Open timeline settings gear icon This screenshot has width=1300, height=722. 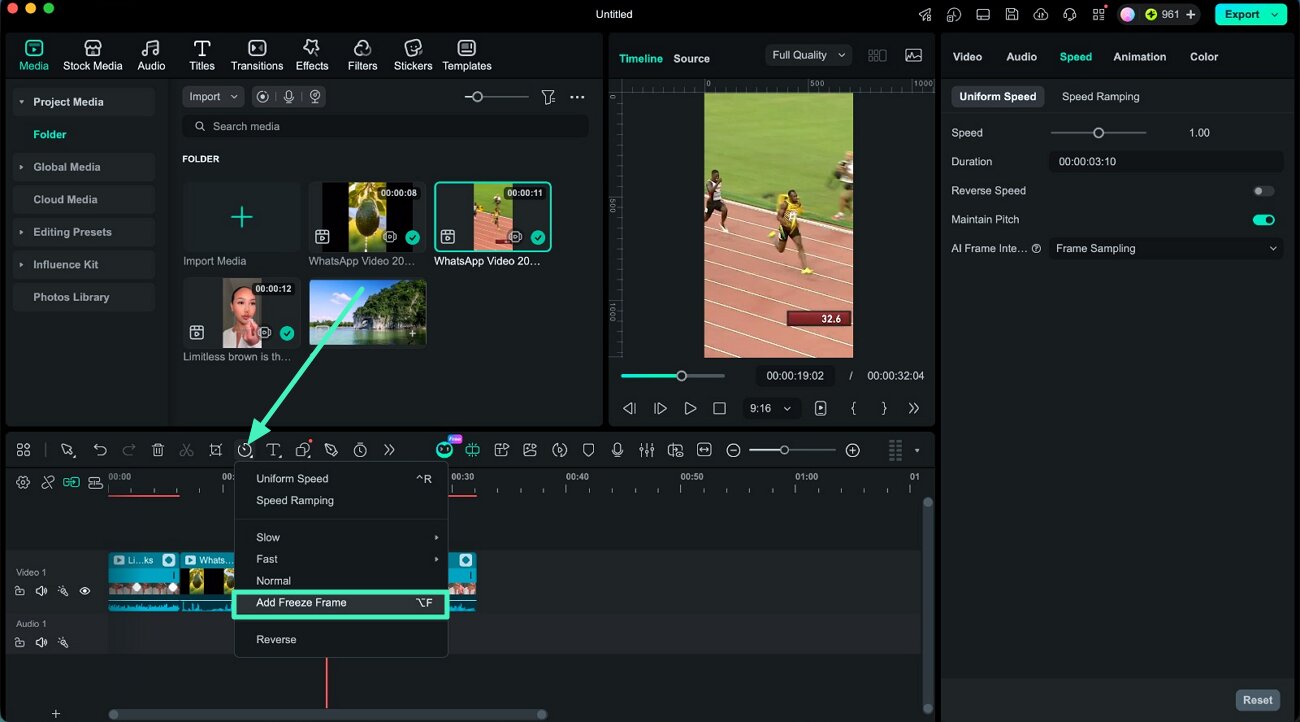pyautogui.click(x=23, y=482)
